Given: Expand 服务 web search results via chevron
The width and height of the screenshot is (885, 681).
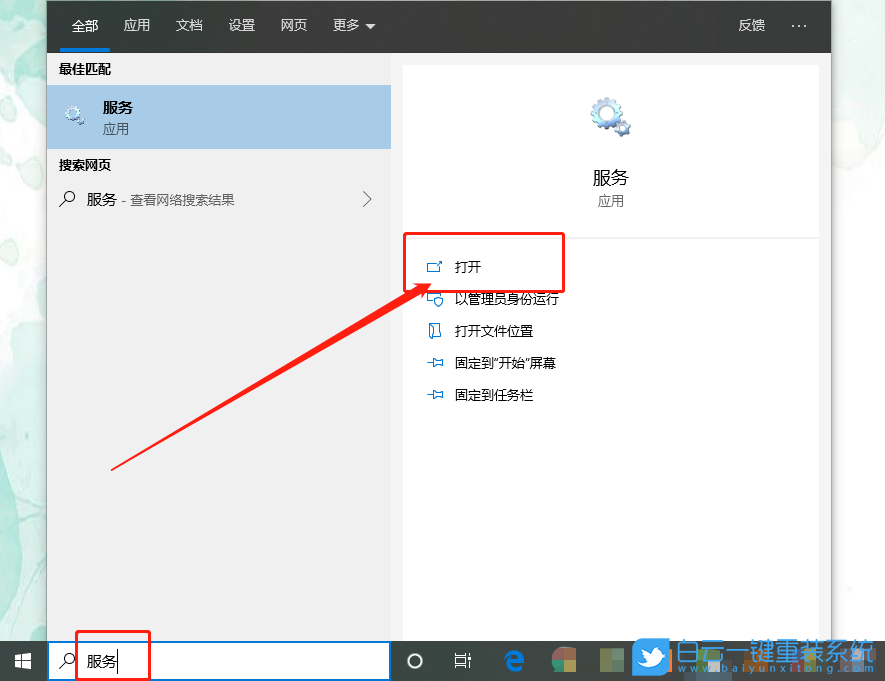Looking at the screenshot, I should [x=368, y=199].
